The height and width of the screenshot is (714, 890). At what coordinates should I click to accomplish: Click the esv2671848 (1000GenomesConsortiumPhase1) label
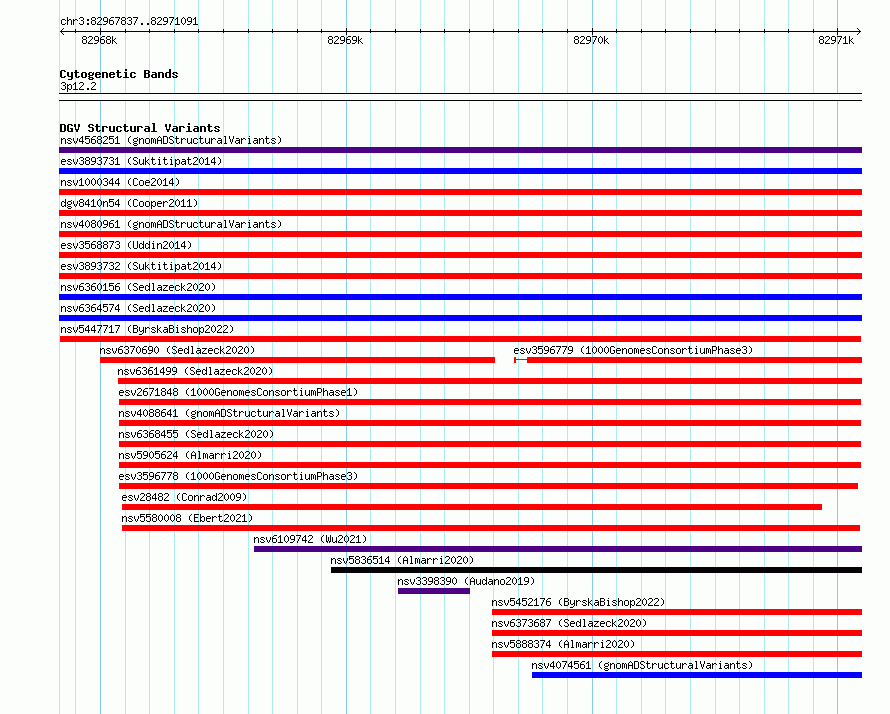pyautogui.click(x=238, y=392)
